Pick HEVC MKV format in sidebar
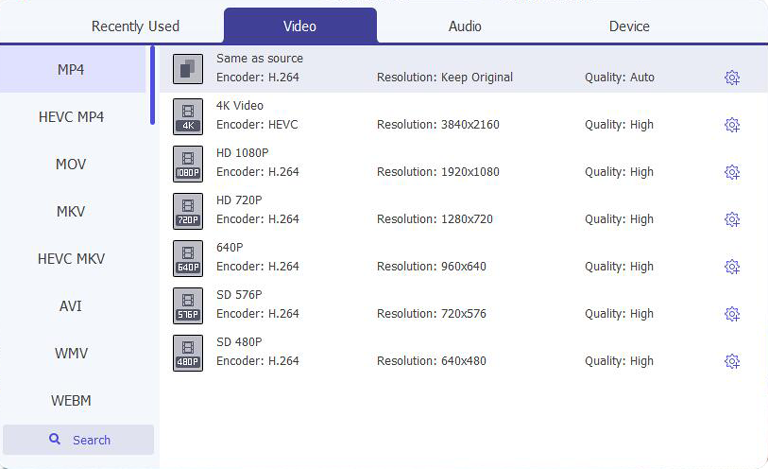 73,258
